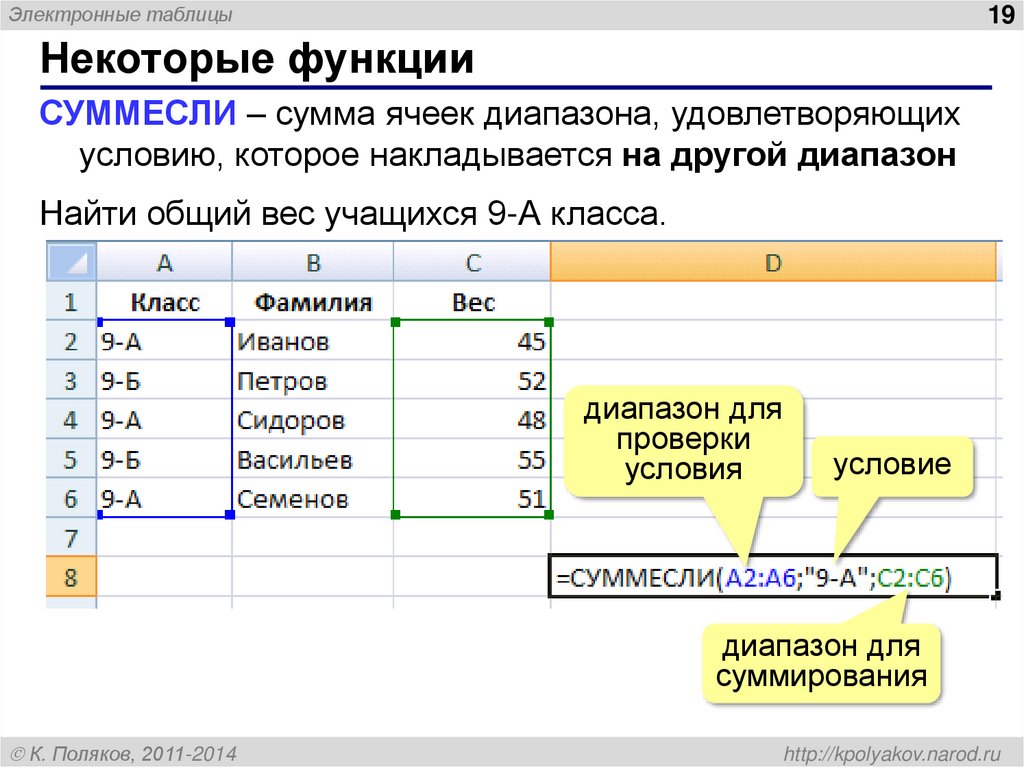Click the 'условие' callout label

(892, 465)
